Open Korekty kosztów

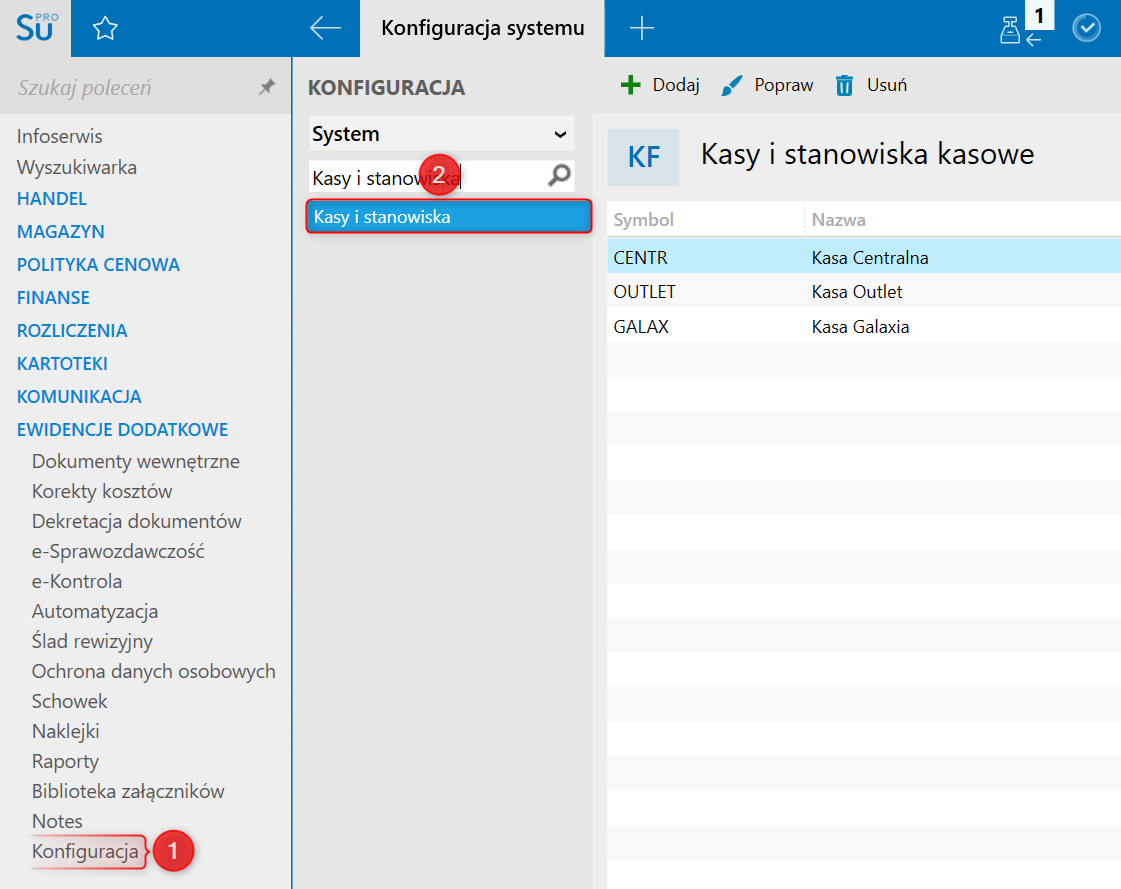(x=102, y=491)
